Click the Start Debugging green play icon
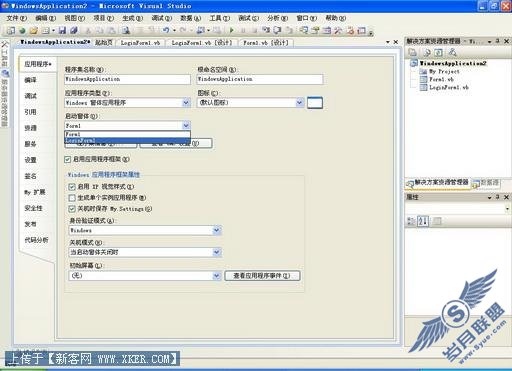The width and height of the screenshot is (512, 371). [232, 31]
